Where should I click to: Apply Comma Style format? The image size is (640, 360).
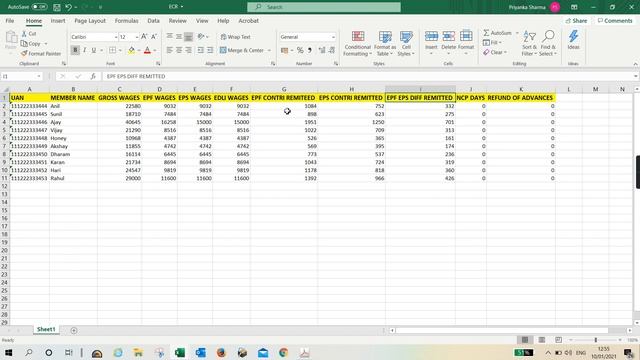point(310,50)
